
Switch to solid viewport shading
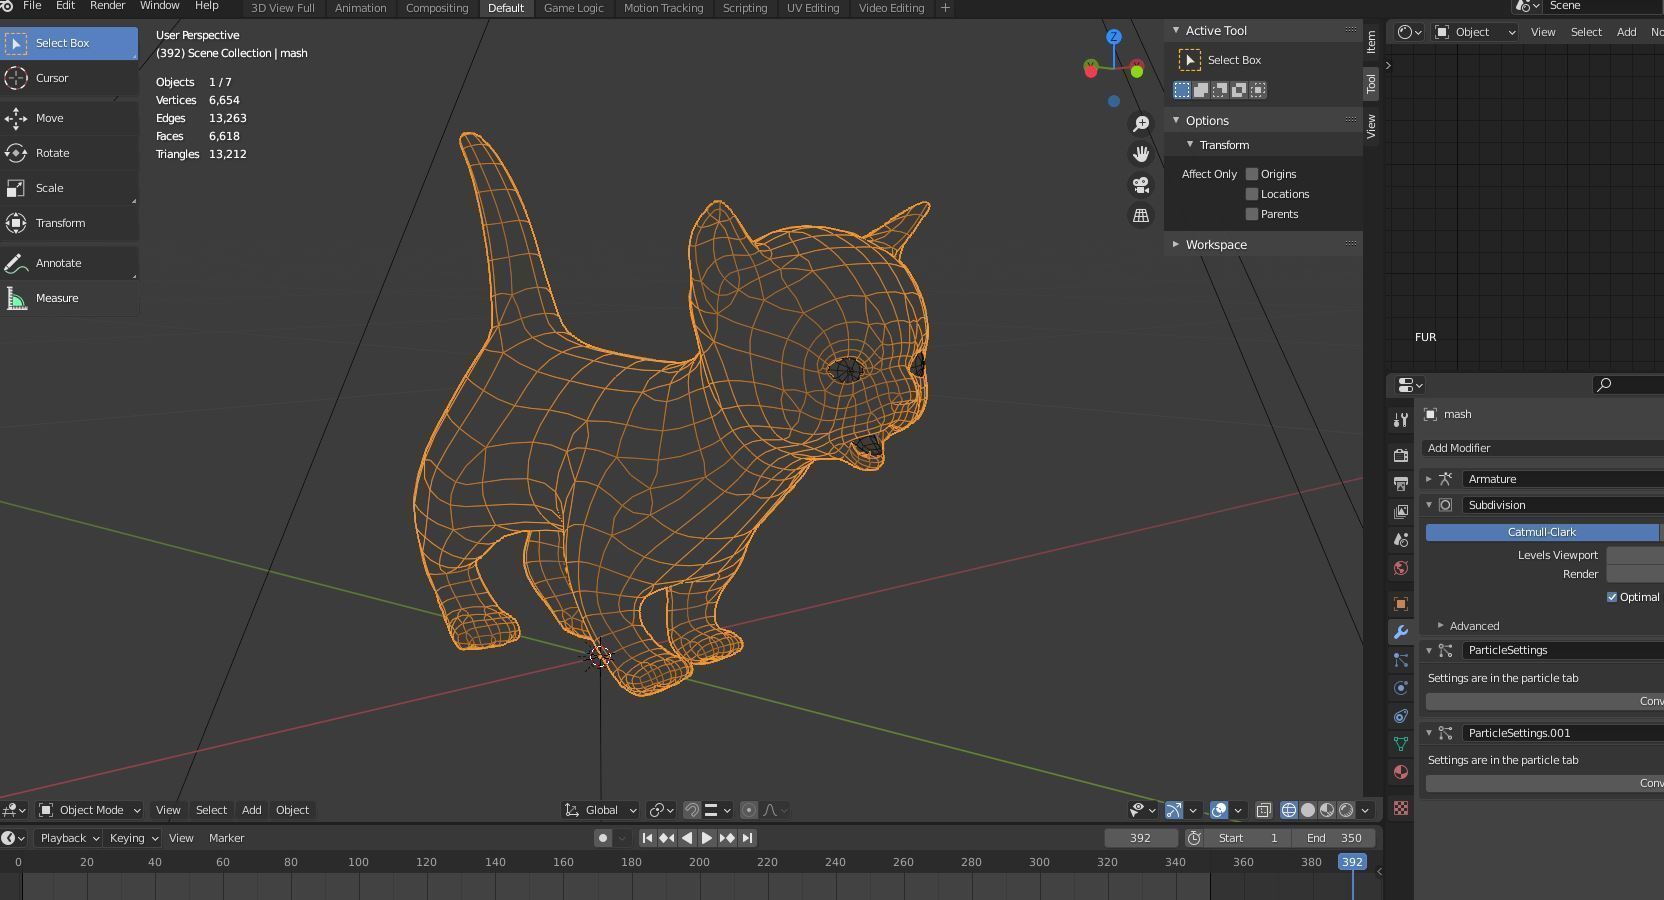pos(1308,810)
